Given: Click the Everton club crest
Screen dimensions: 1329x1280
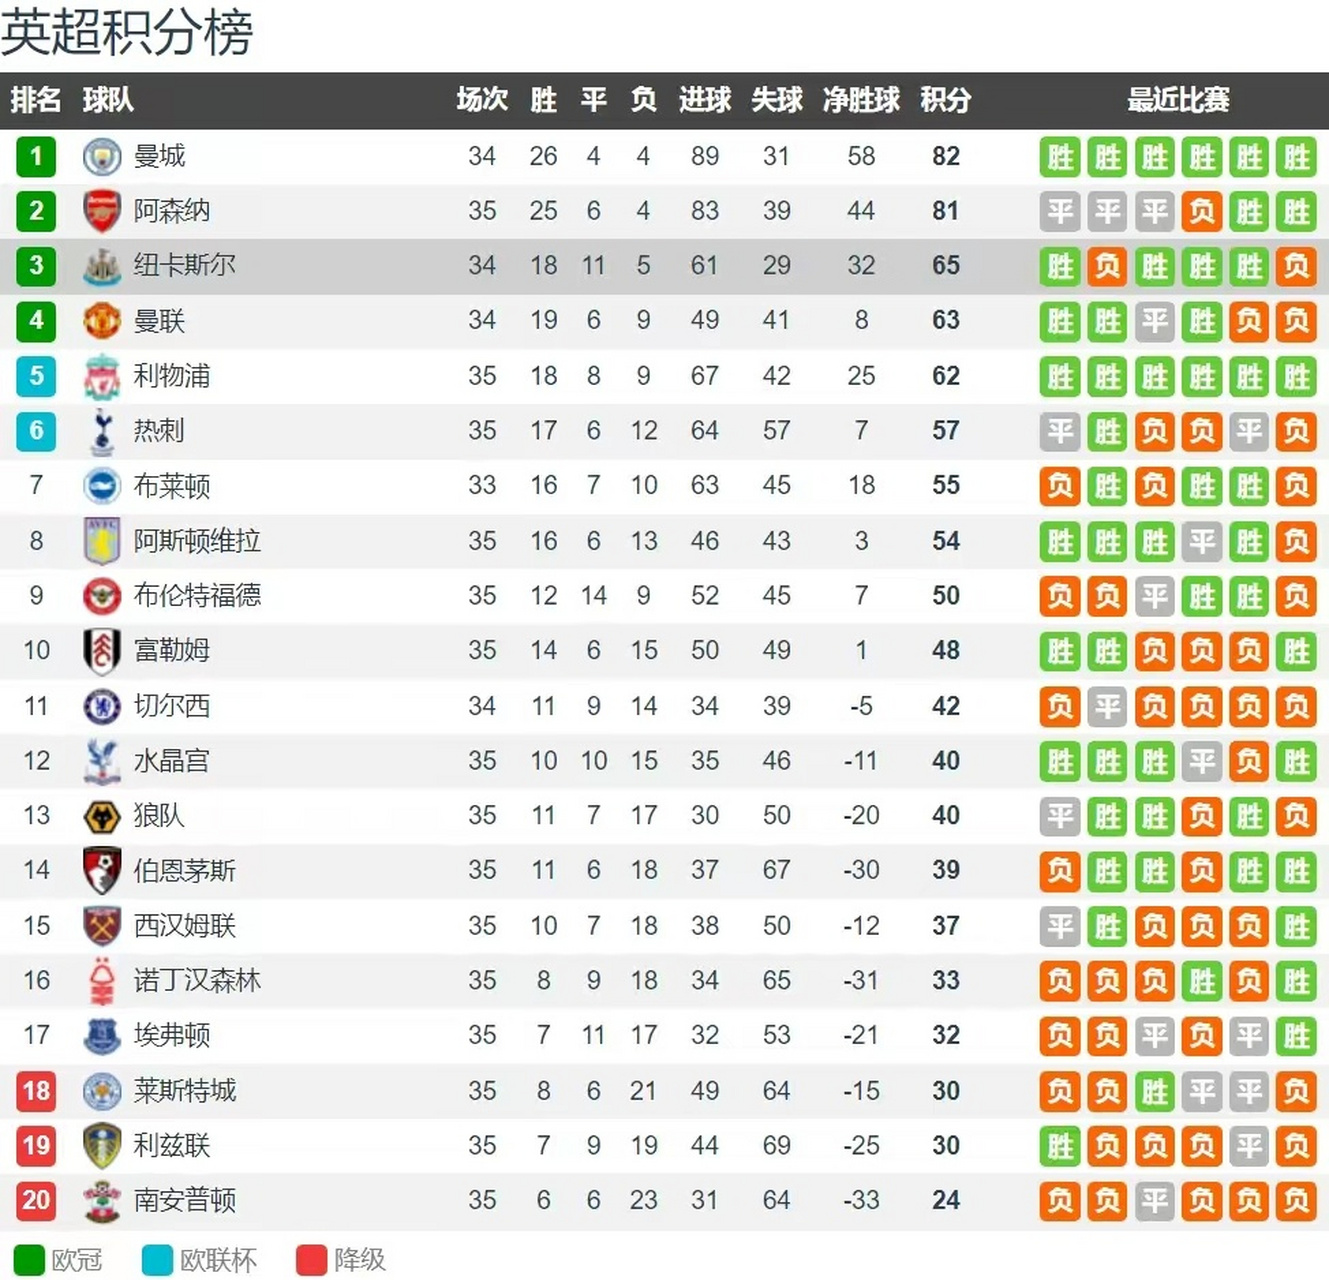Looking at the screenshot, I should (101, 1035).
